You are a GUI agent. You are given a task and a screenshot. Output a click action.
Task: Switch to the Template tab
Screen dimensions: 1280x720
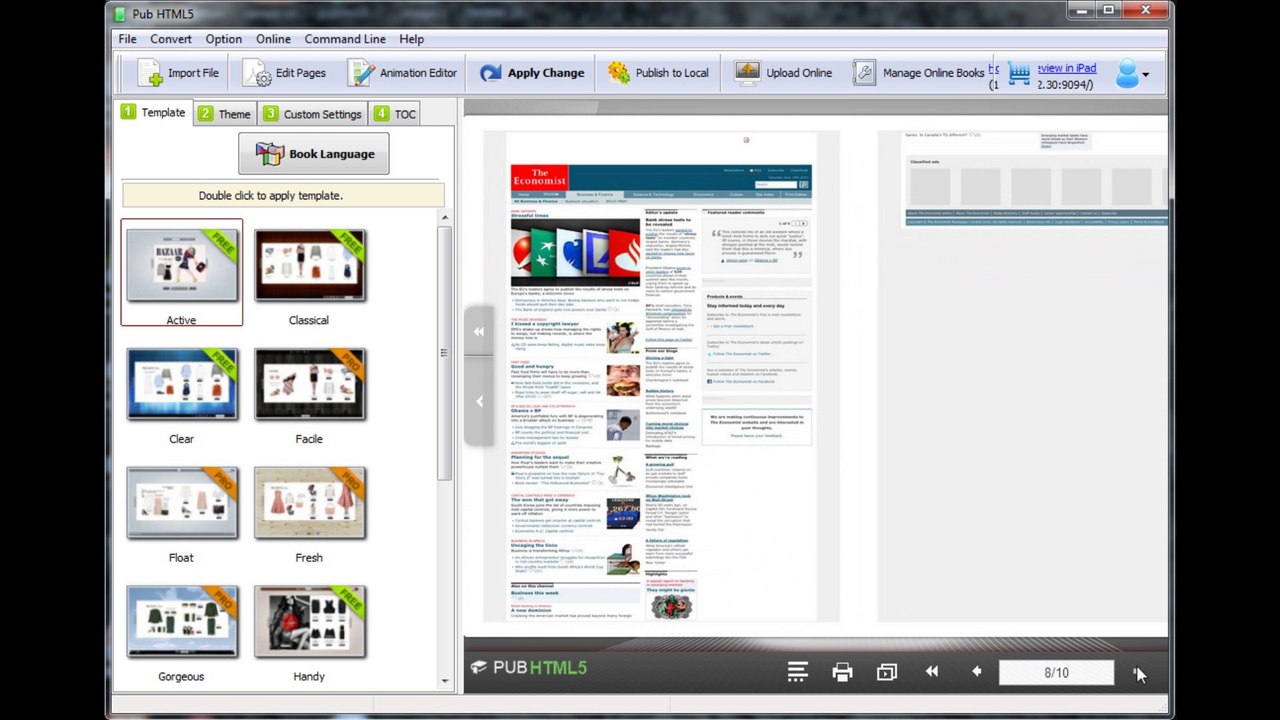(154, 112)
